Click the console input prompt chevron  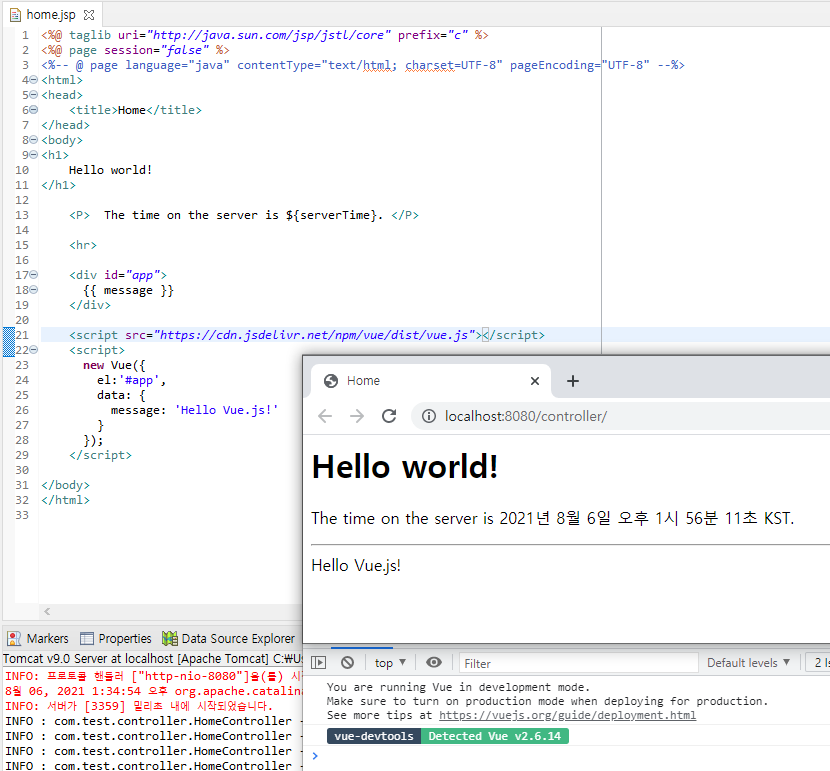315,756
